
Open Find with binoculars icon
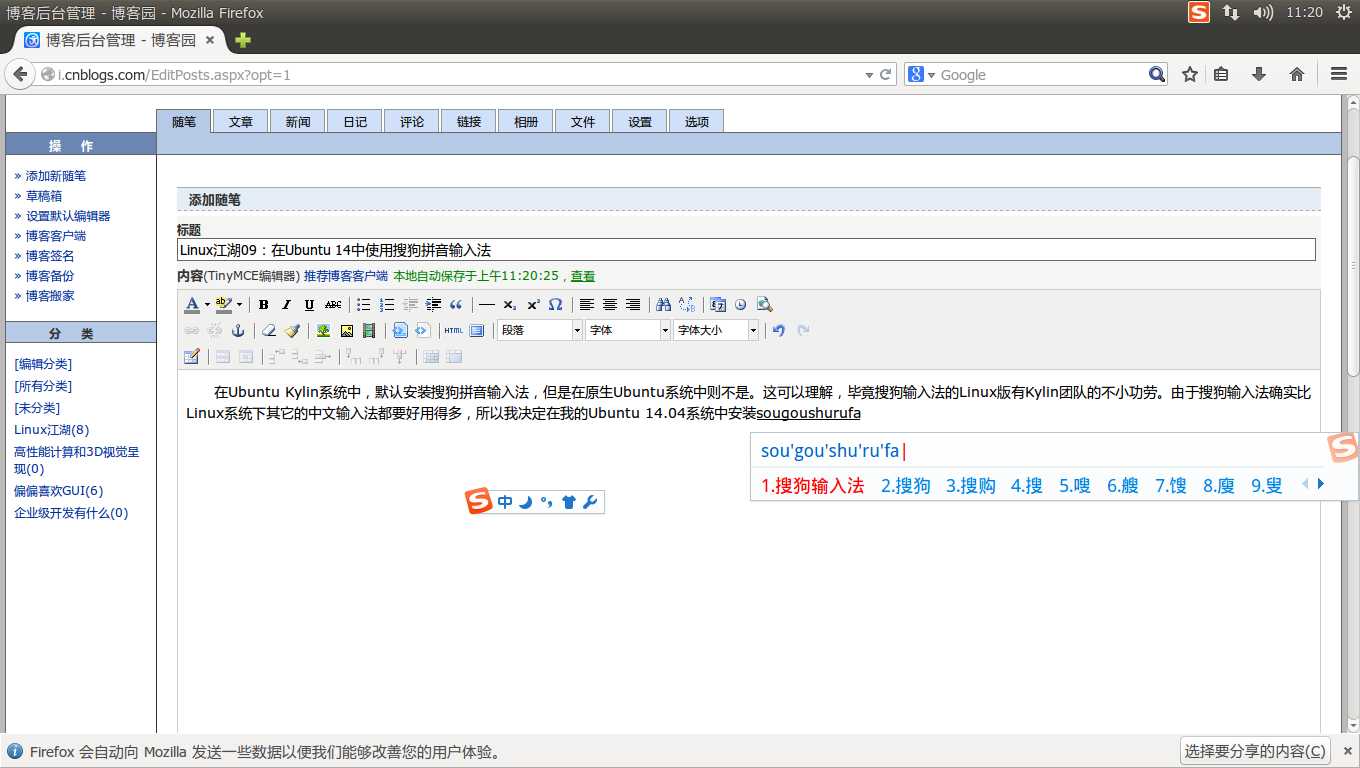pos(664,305)
